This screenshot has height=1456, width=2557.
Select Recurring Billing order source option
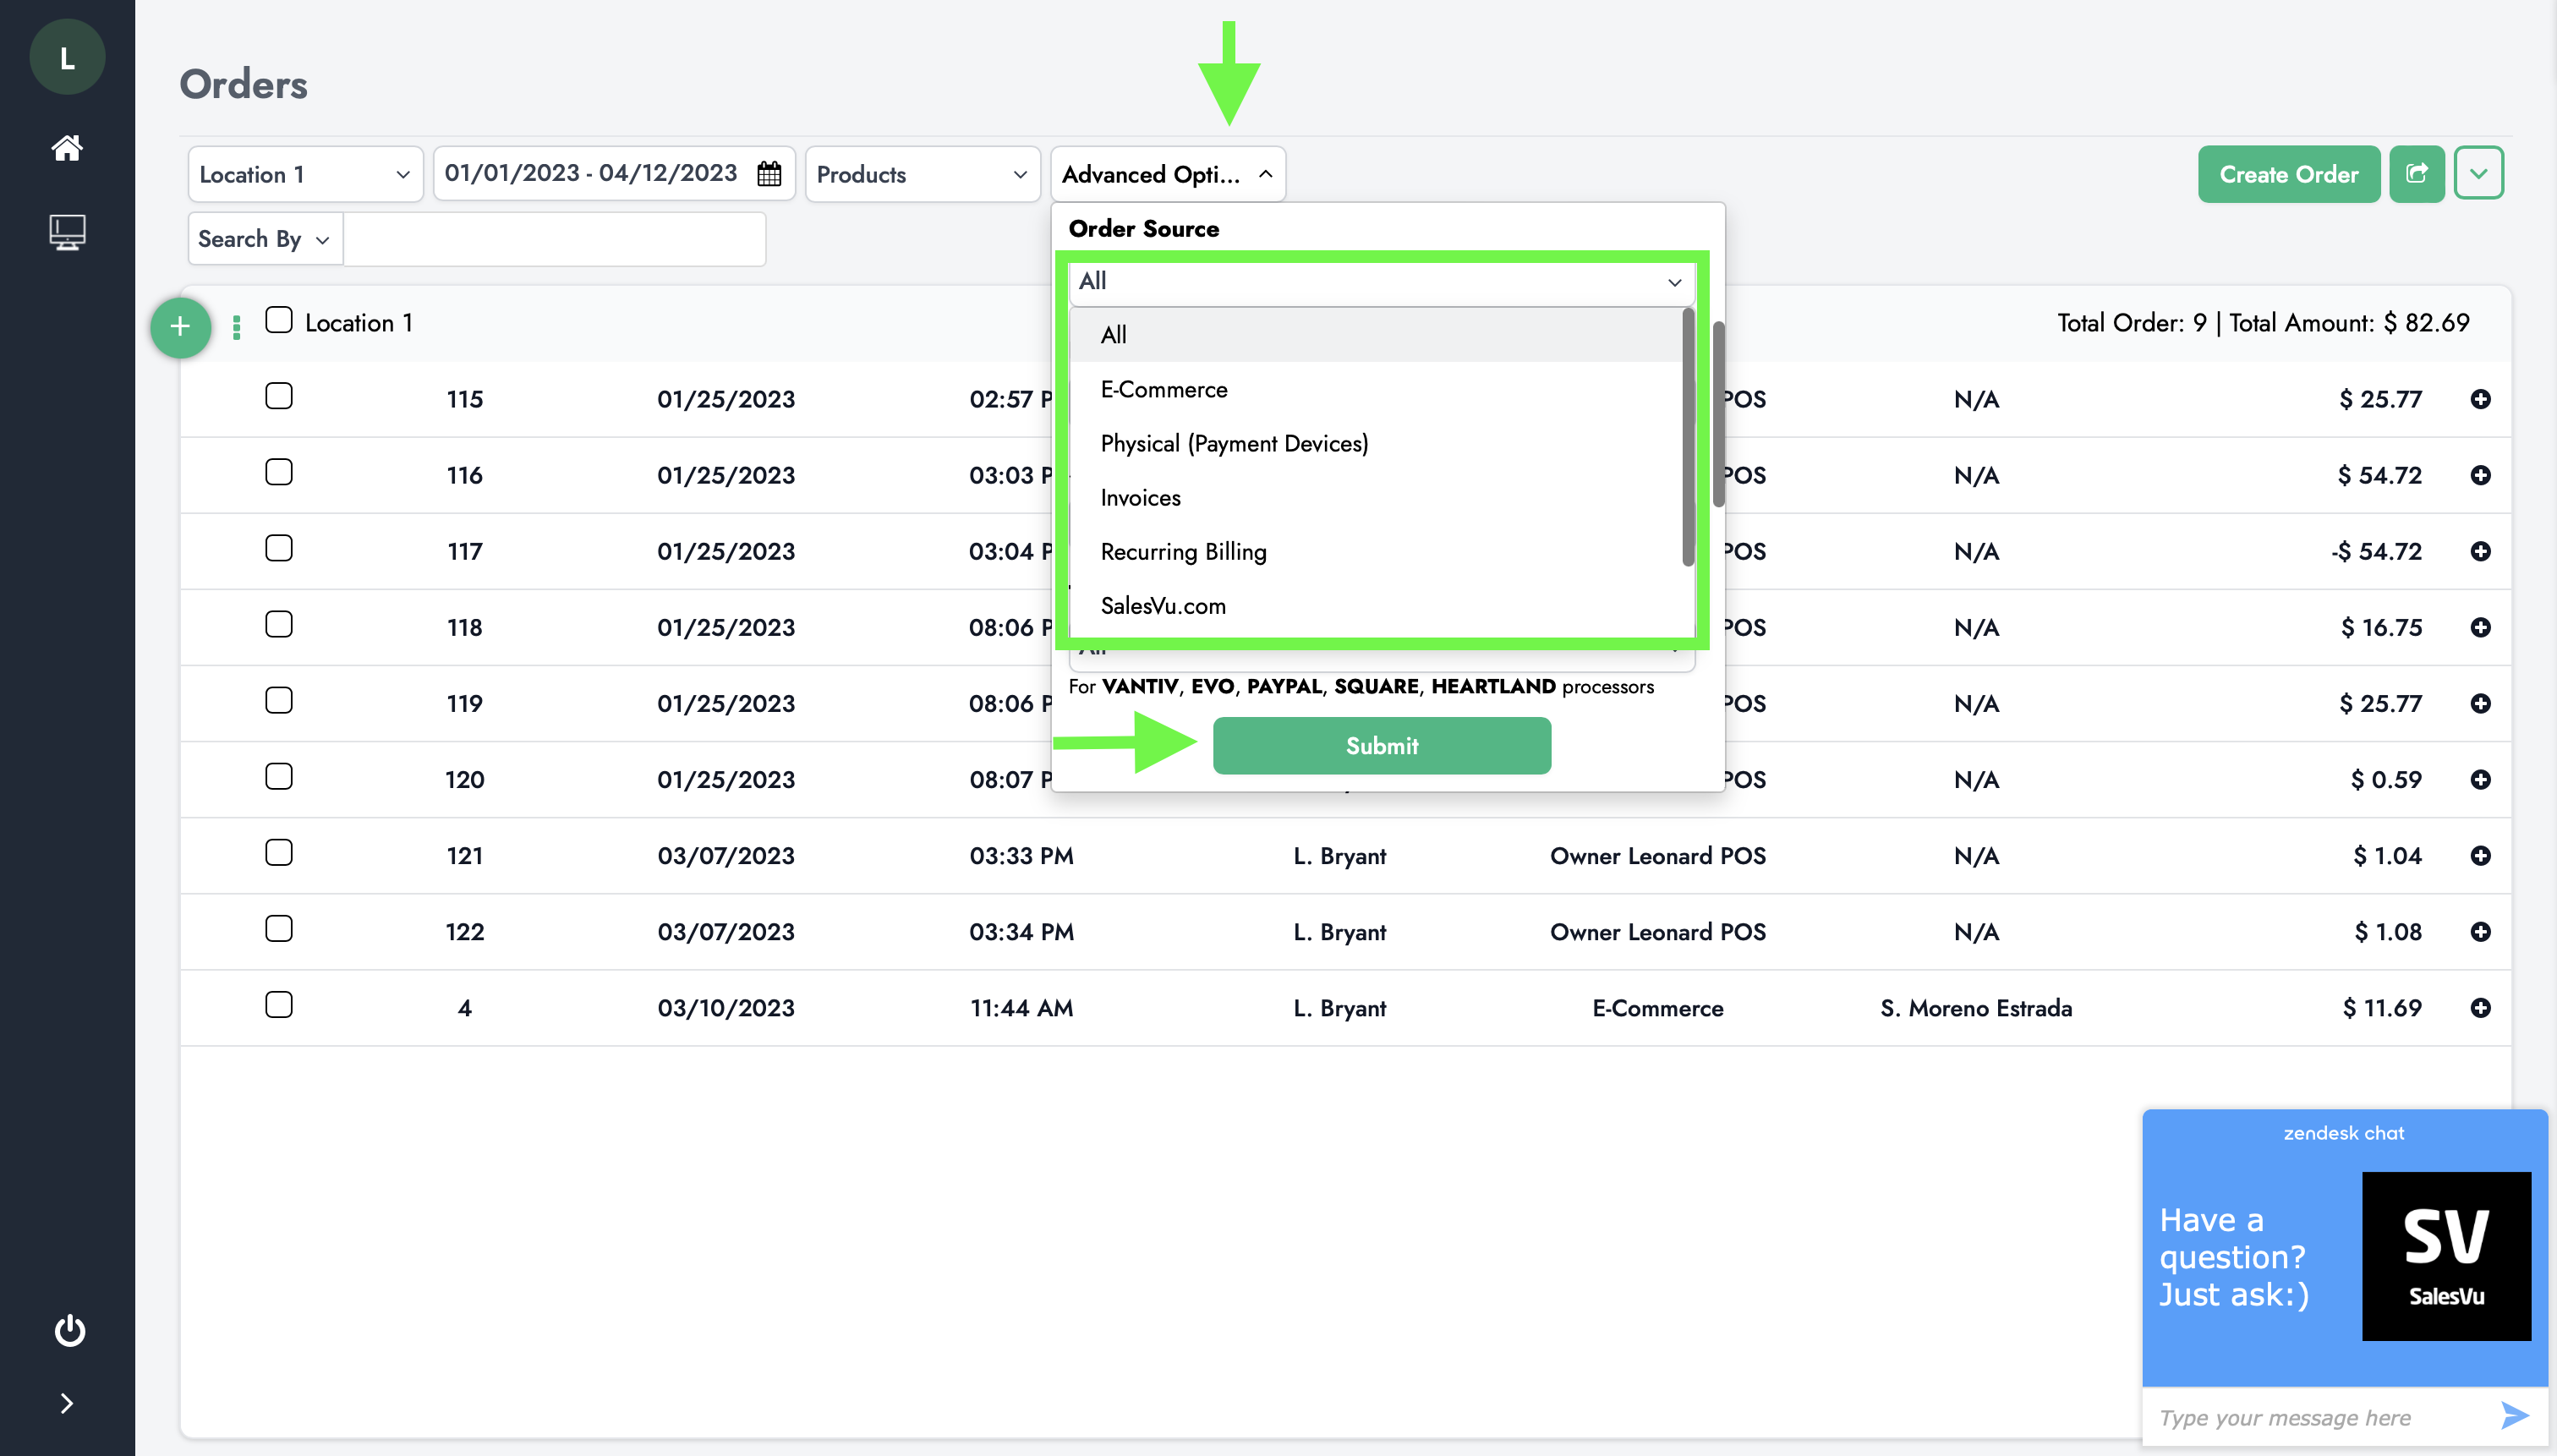coord(1183,552)
